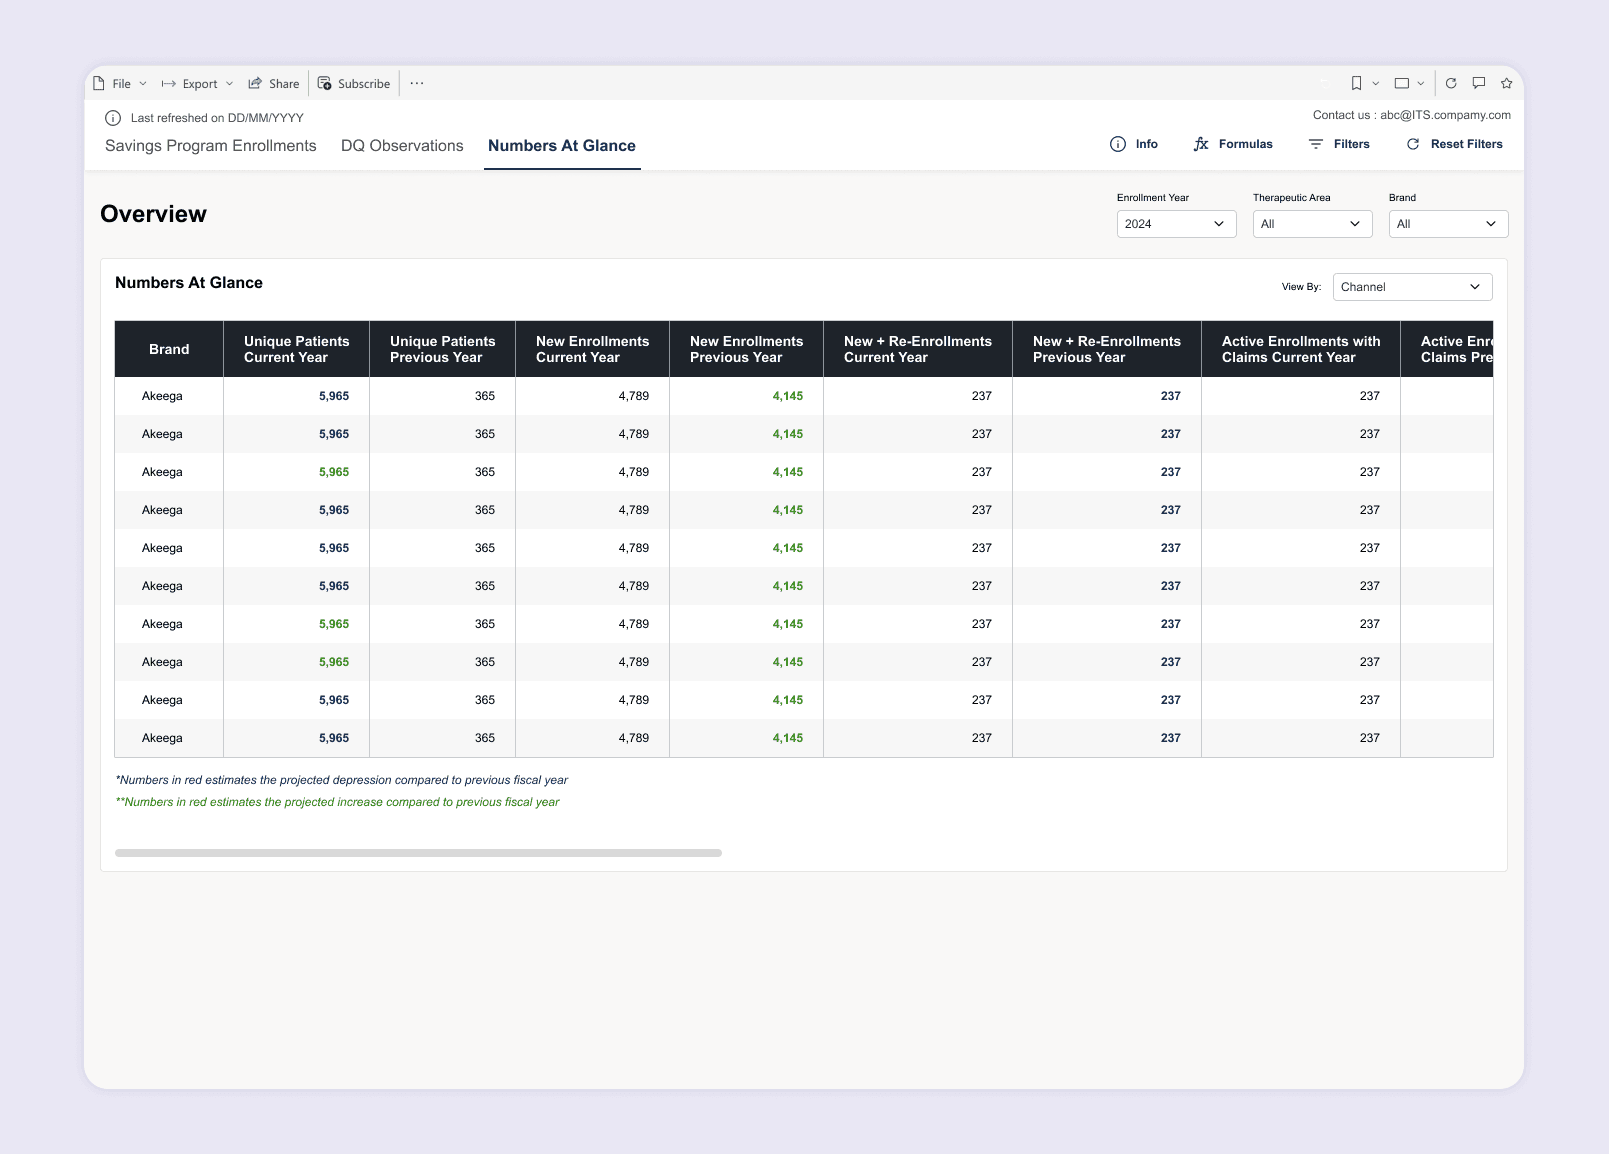
Task: Open the comments icon in the toolbar
Action: point(1479,83)
